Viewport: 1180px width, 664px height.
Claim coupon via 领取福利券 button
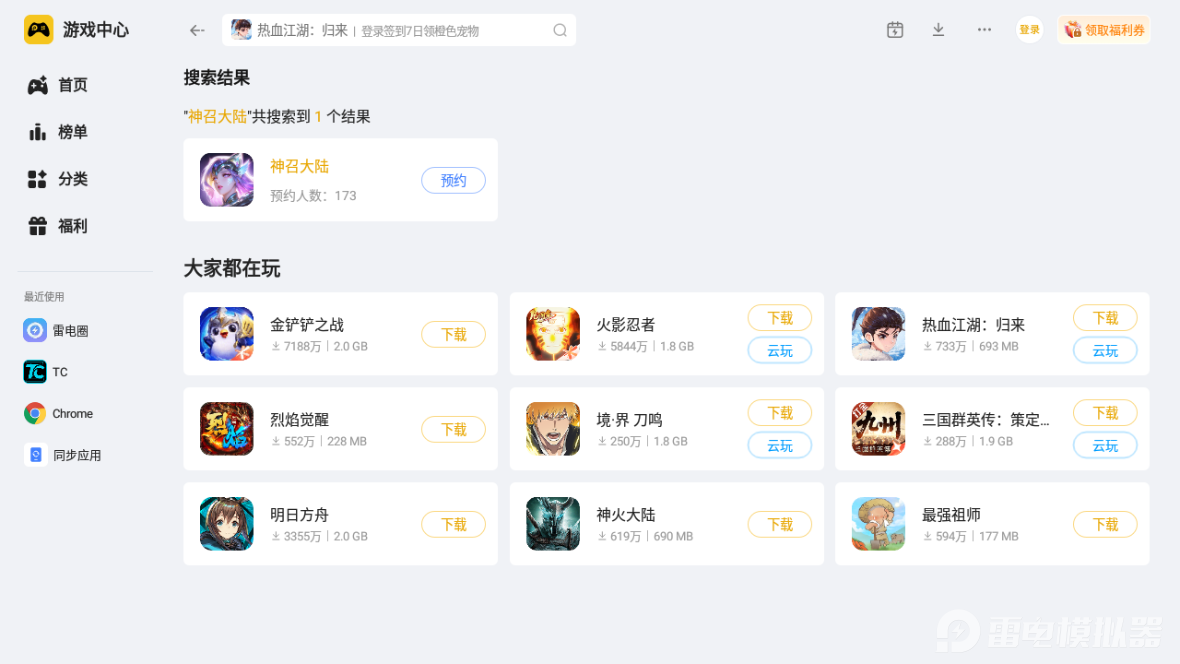pyautogui.click(x=1104, y=30)
